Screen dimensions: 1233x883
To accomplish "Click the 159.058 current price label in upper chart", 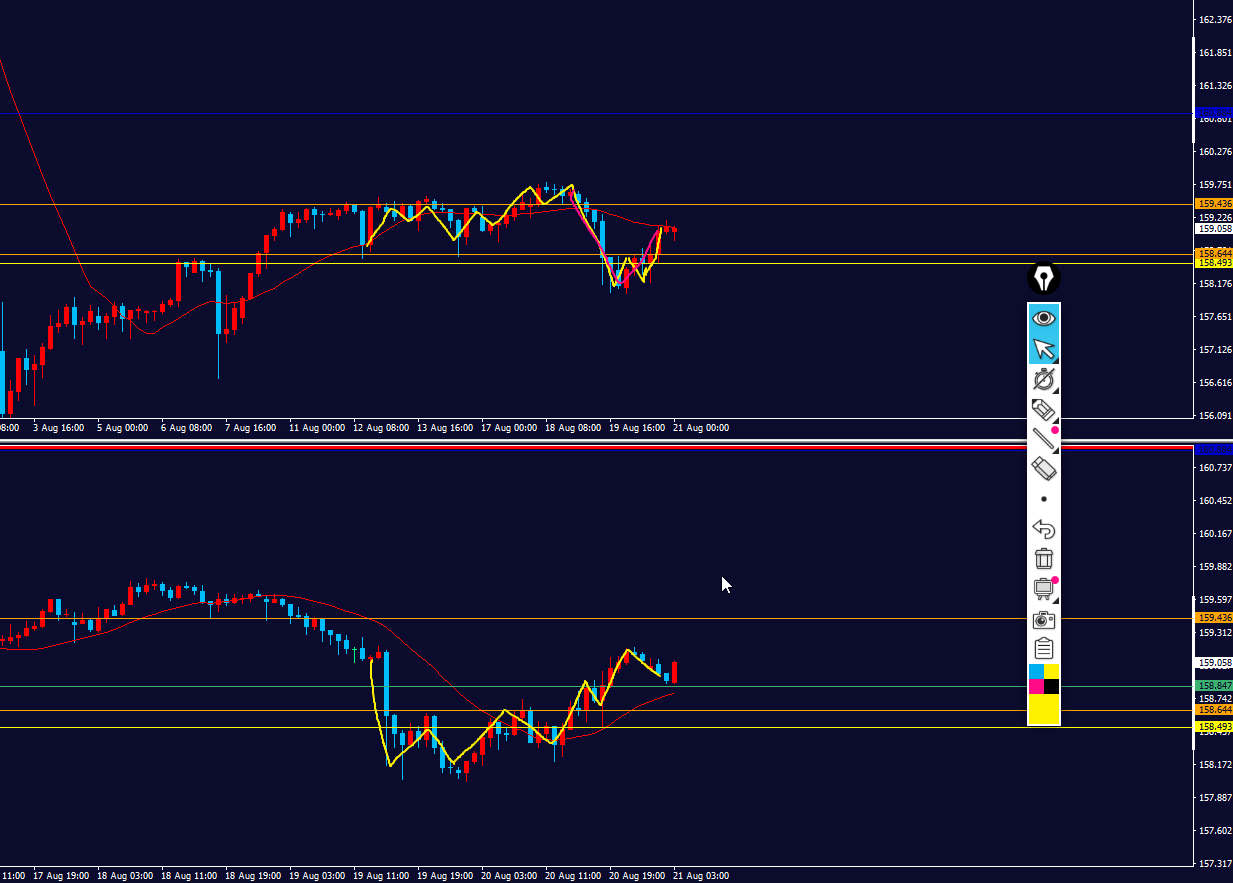I will click(x=1214, y=228).
